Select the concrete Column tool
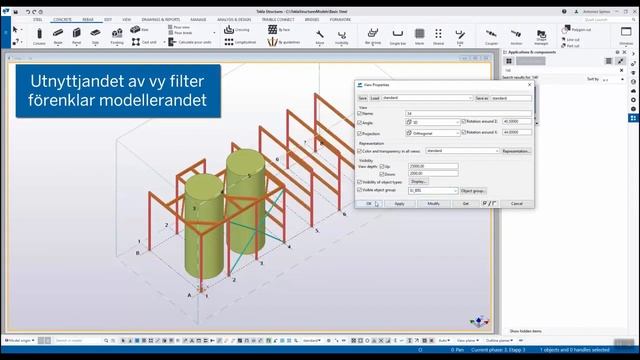640x360 pixels. (39, 36)
